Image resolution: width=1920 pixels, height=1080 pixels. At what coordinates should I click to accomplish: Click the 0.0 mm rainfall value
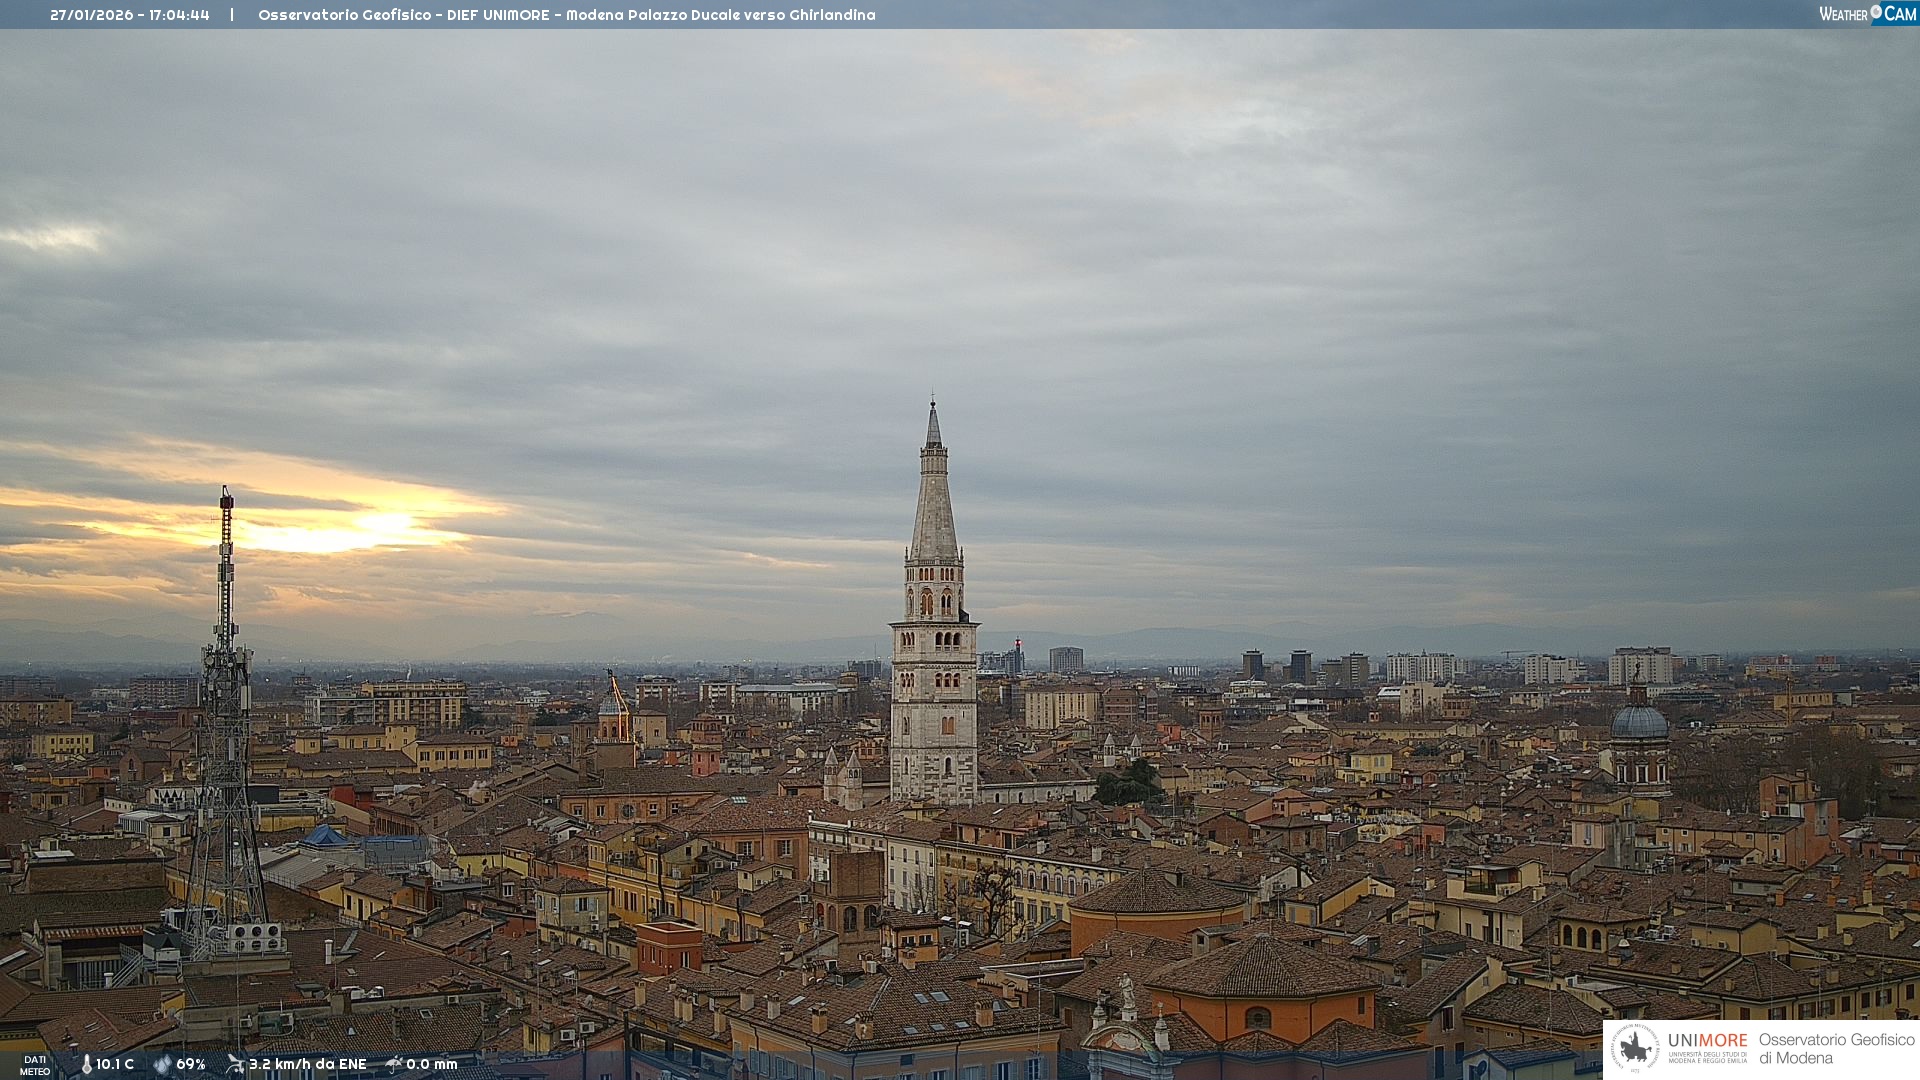[432, 1064]
